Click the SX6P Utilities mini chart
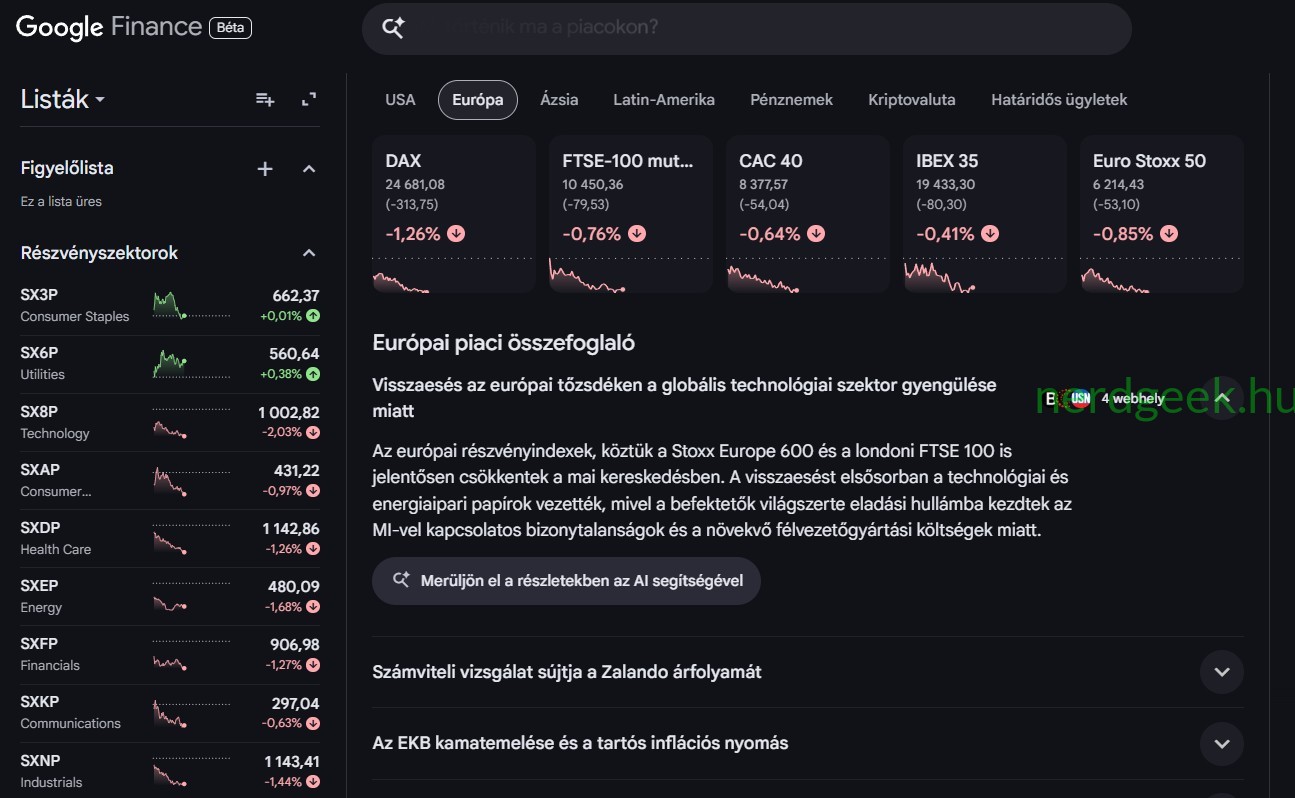1295x798 pixels. 191,363
